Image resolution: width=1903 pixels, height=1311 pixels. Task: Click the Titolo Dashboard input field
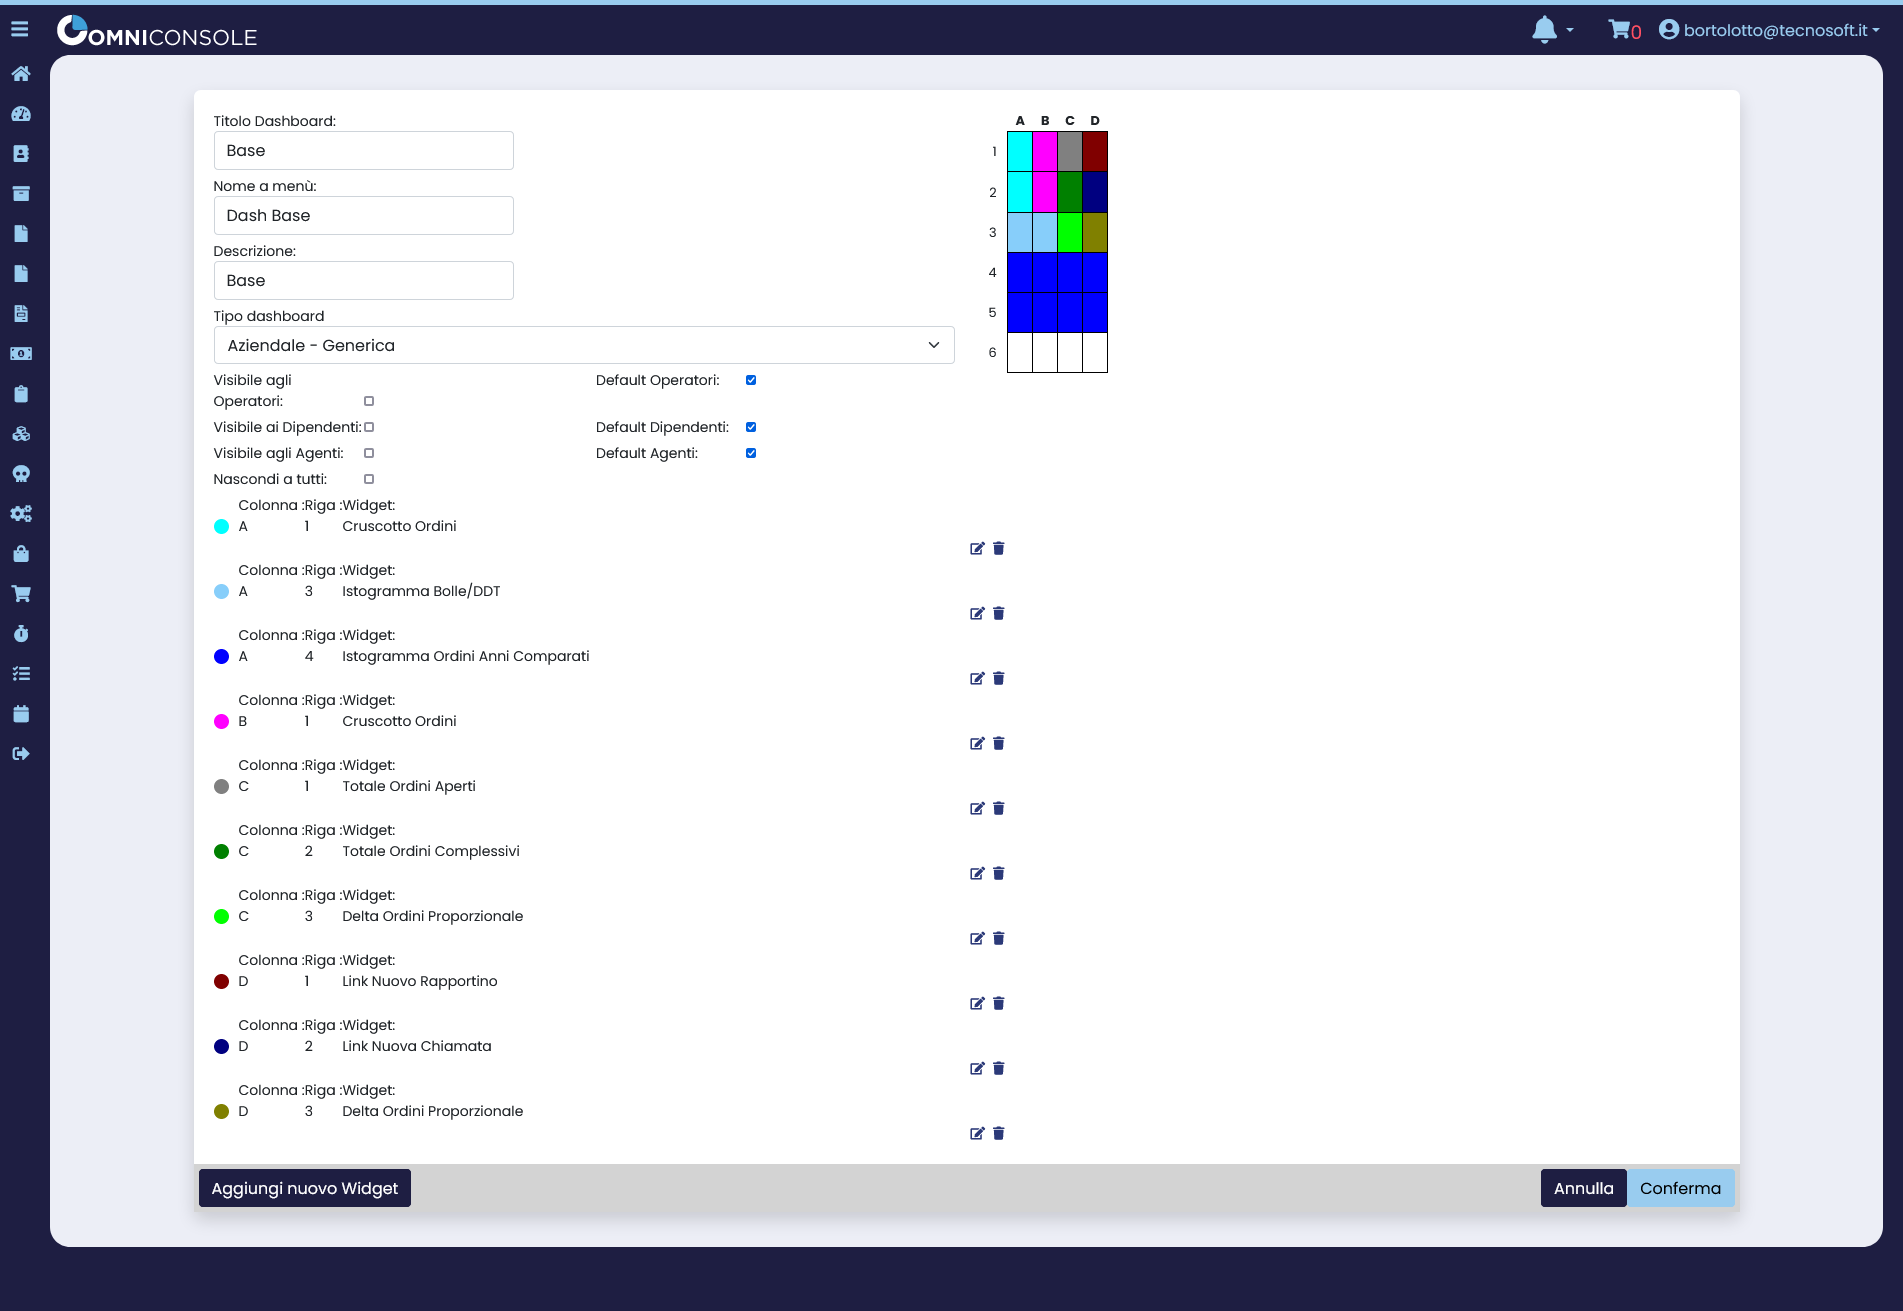[363, 150]
